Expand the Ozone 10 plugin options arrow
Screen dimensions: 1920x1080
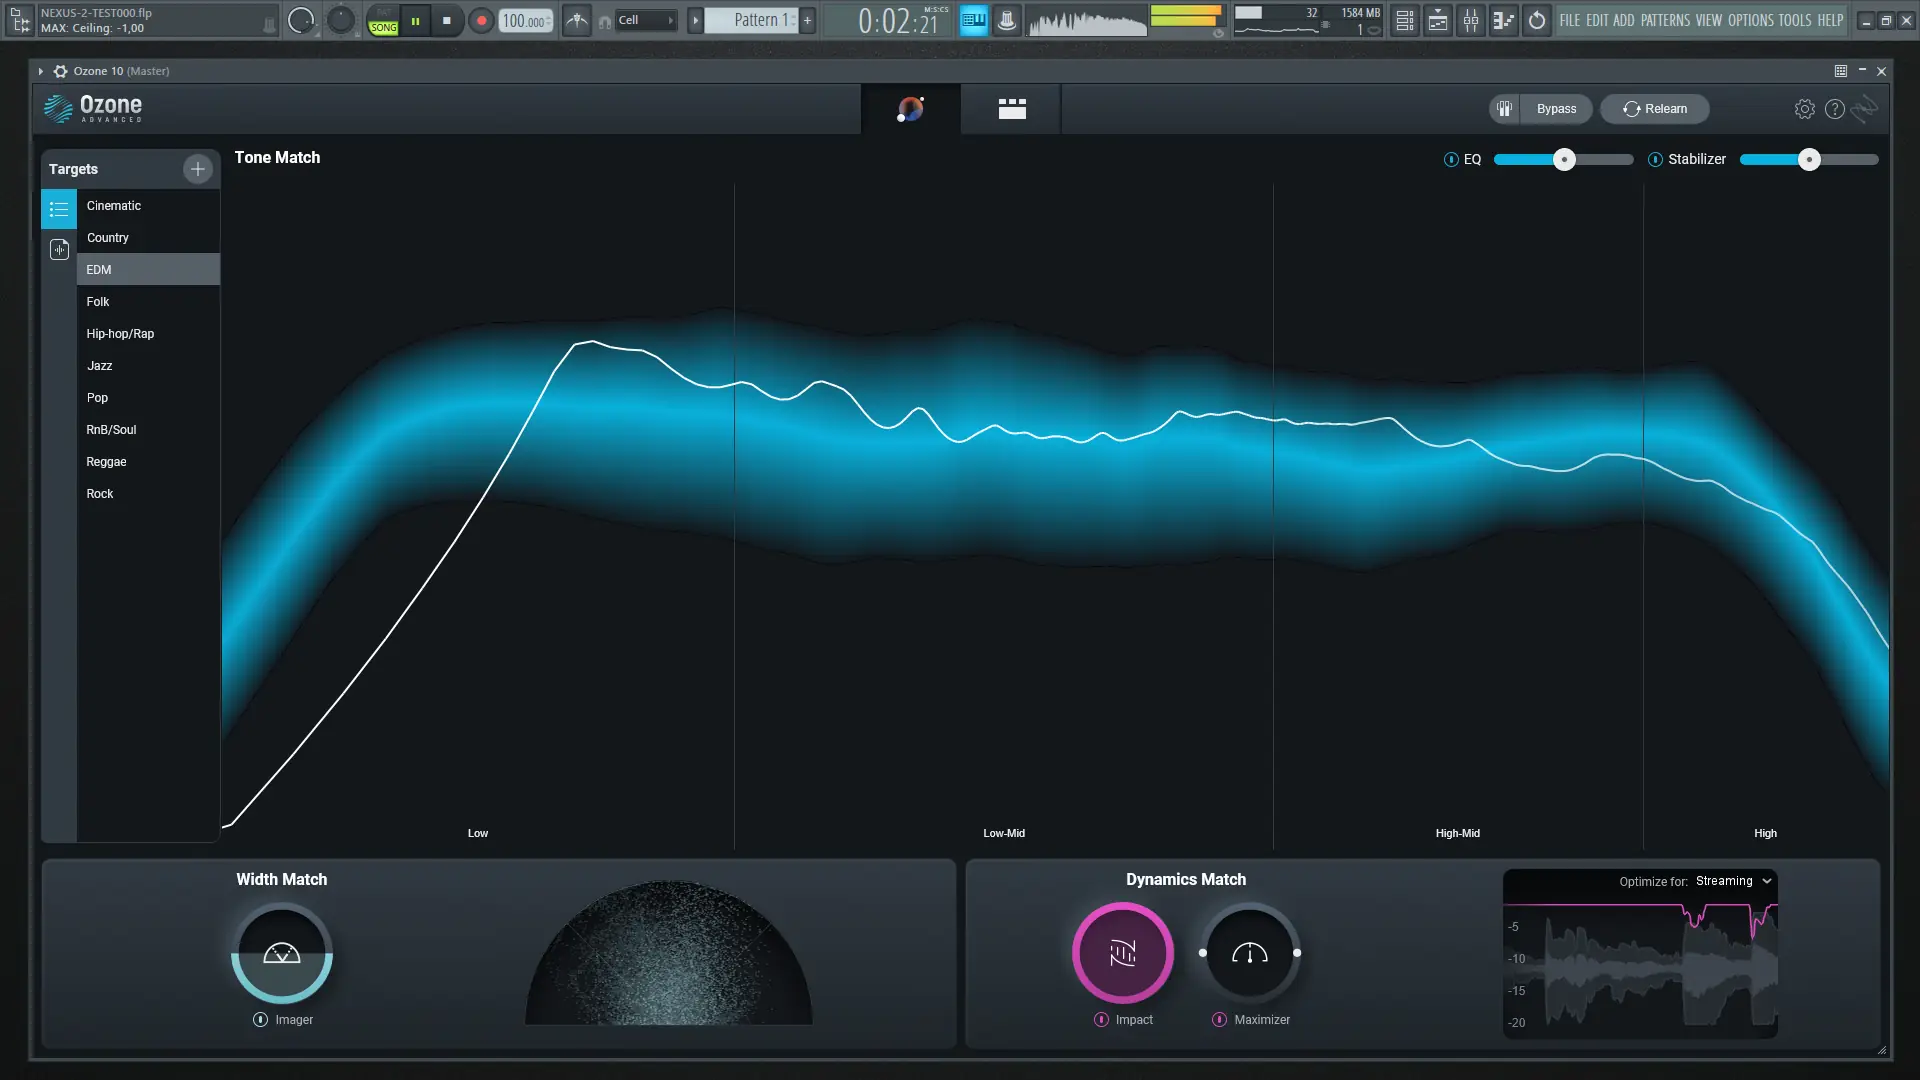[40, 71]
